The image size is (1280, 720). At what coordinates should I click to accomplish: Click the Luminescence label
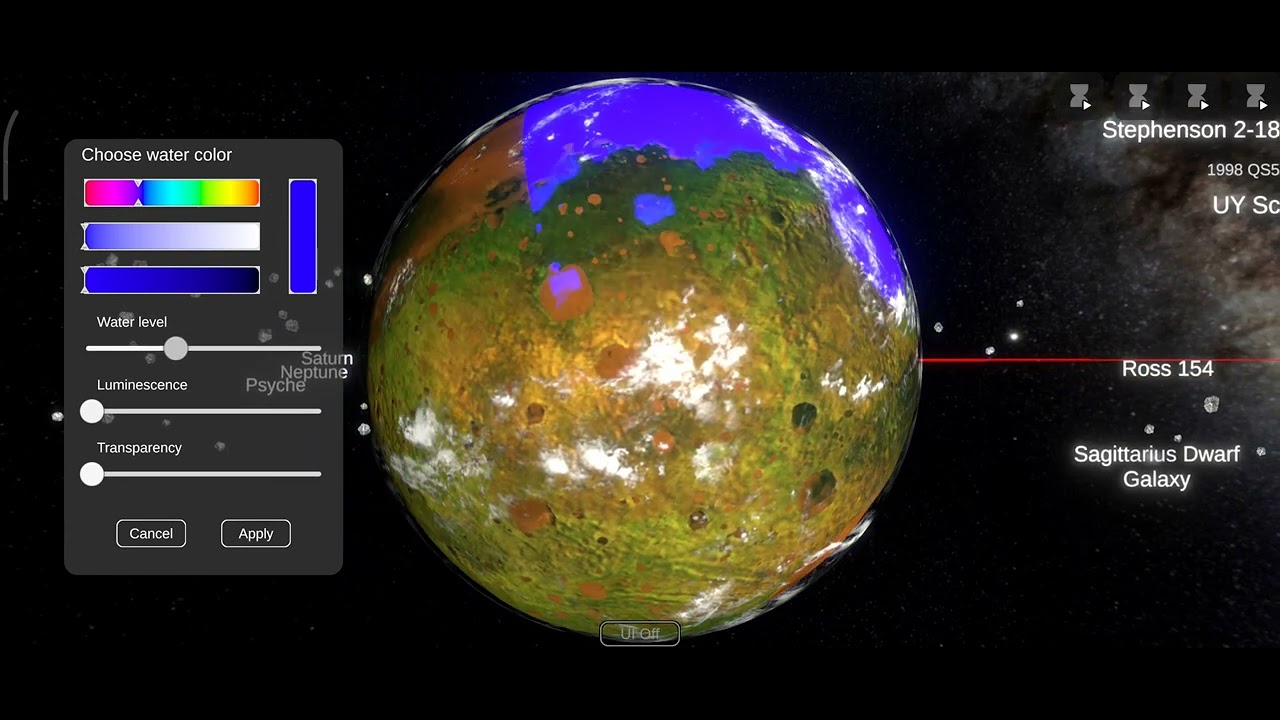coord(142,385)
